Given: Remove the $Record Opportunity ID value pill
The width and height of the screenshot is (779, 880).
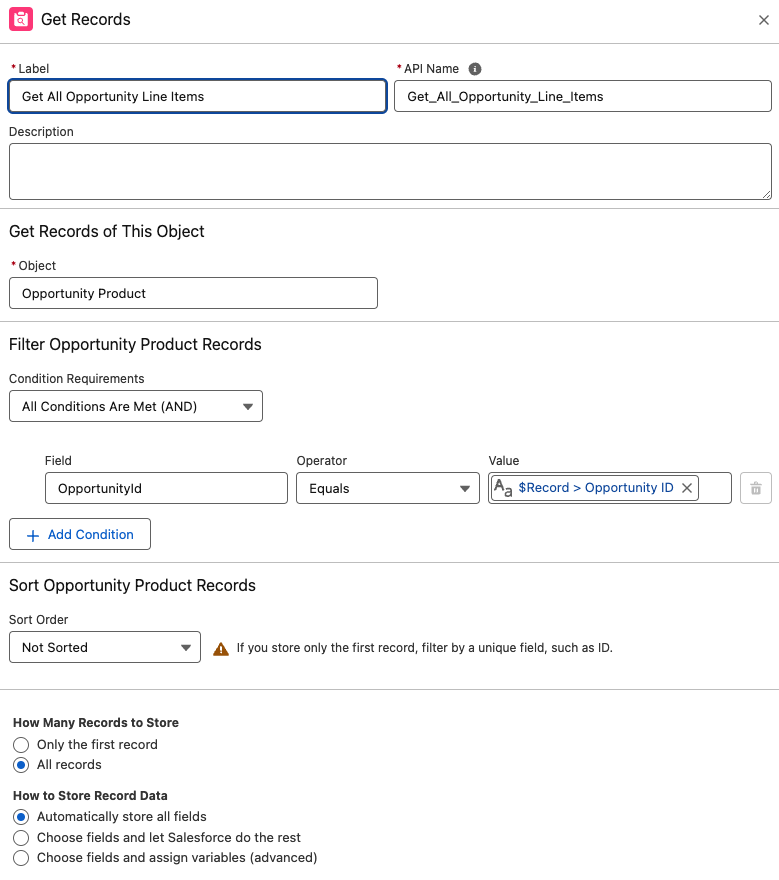Looking at the screenshot, I should pos(687,488).
